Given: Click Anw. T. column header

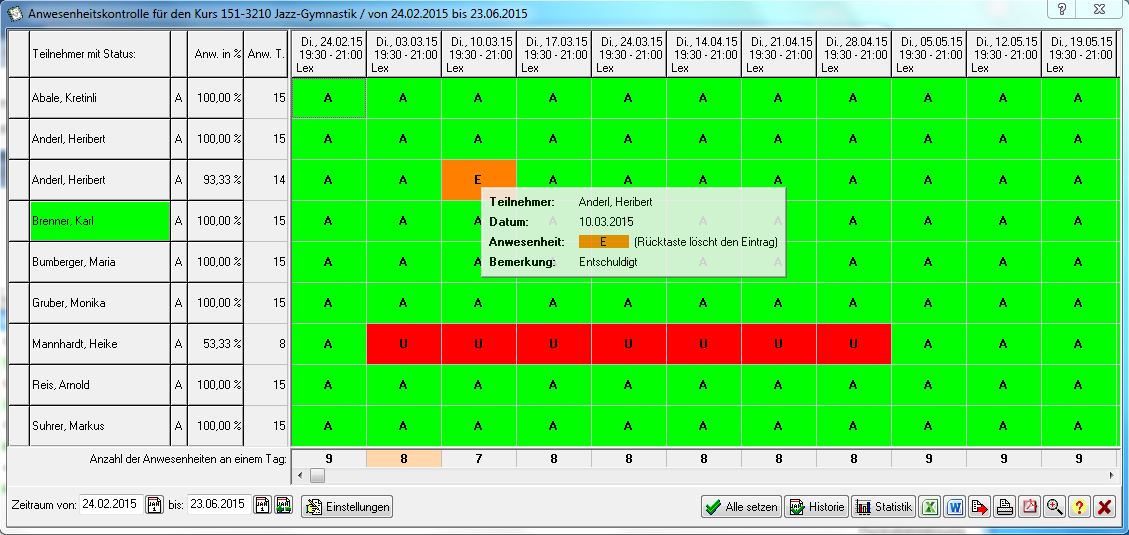Looking at the screenshot, I should [266, 53].
